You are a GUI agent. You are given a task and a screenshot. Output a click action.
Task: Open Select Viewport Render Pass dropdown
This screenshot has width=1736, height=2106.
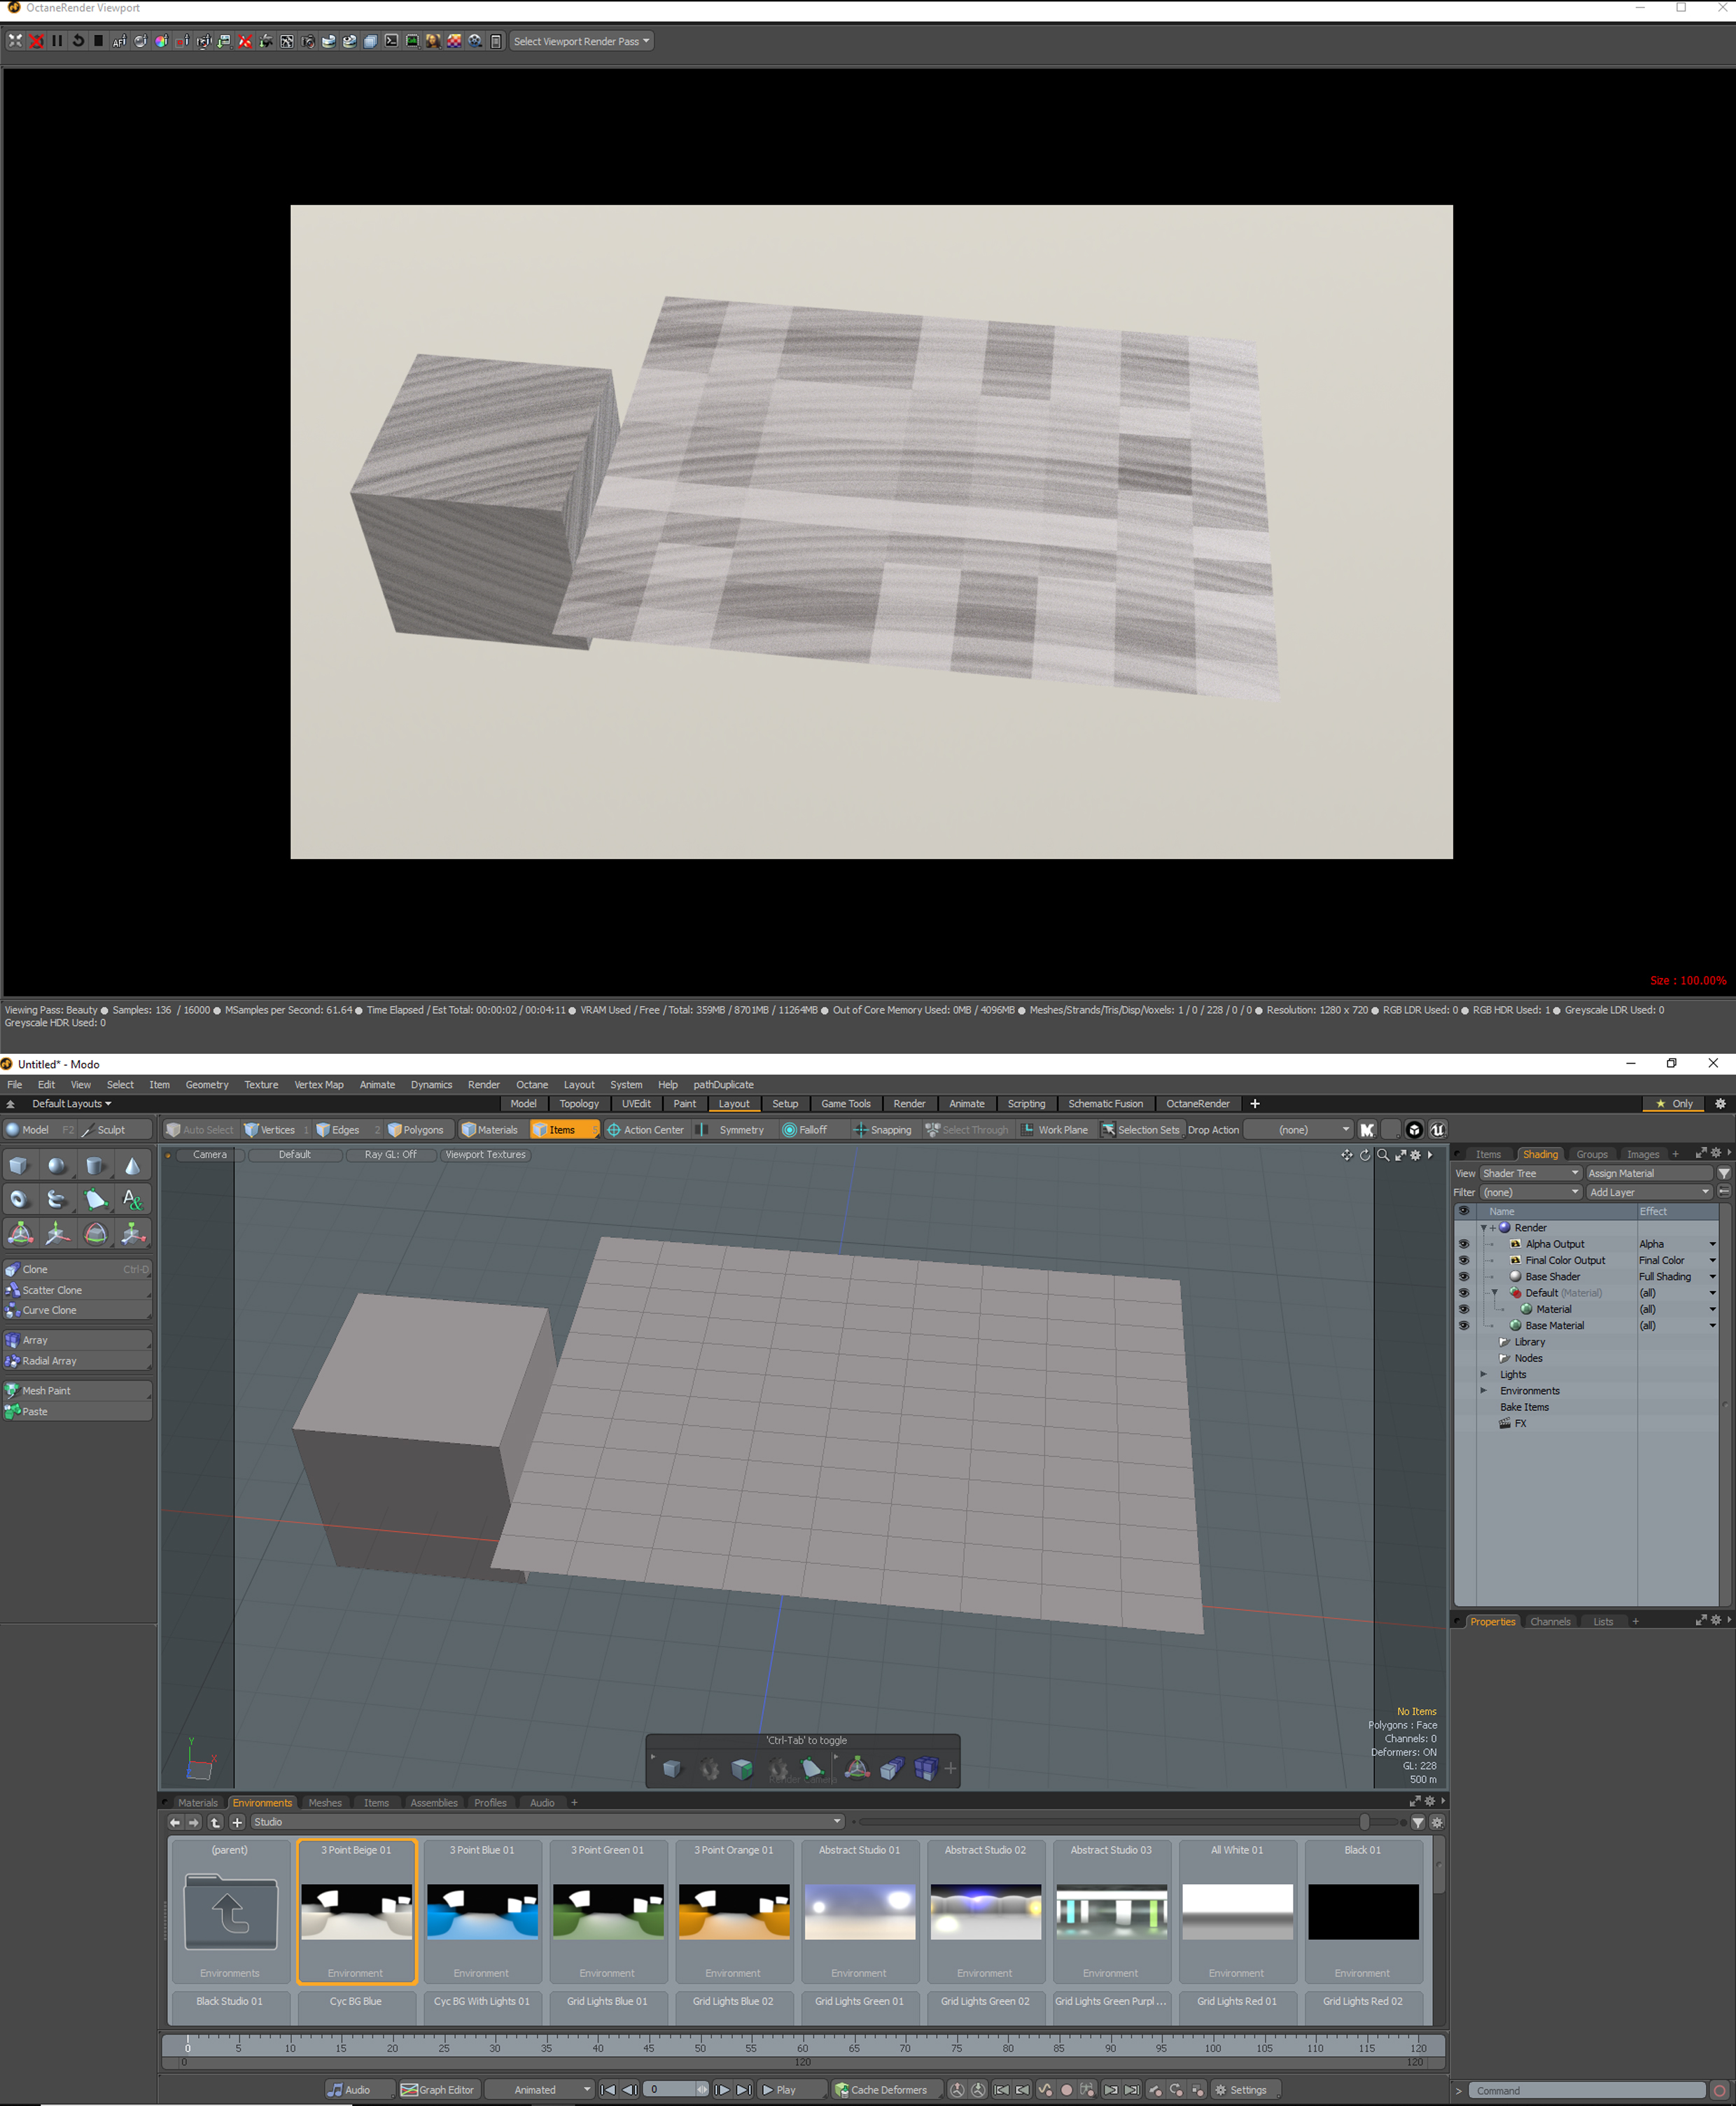(581, 41)
